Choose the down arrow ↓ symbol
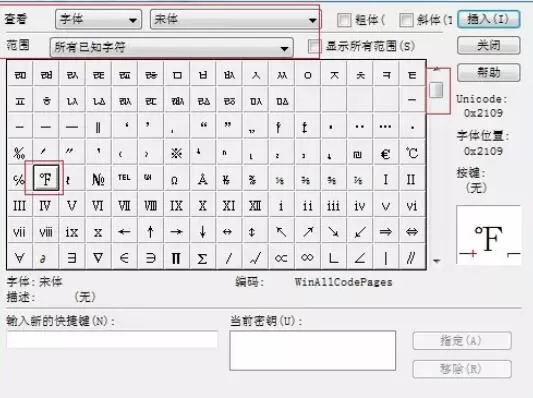The image size is (533, 398). coord(203,231)
